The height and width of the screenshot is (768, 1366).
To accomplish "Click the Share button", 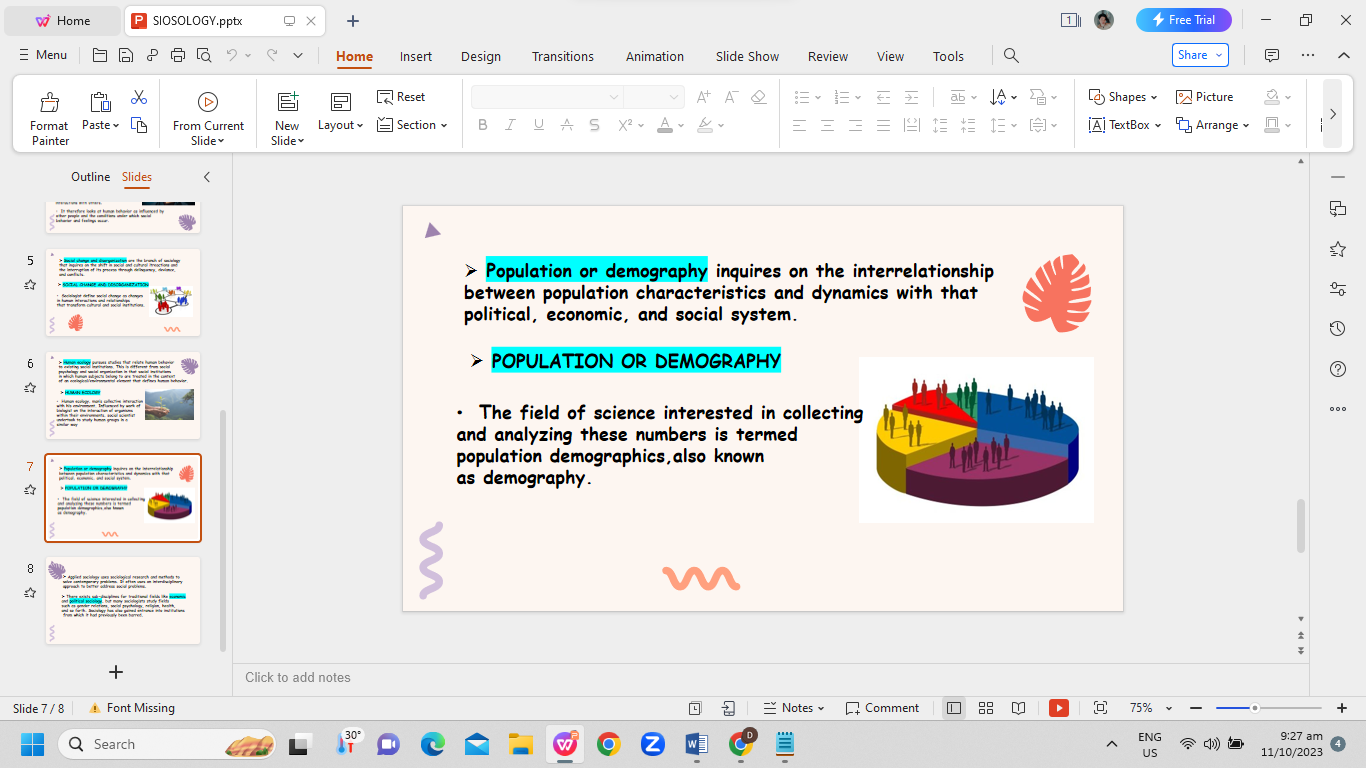I will pos(1199,55).
